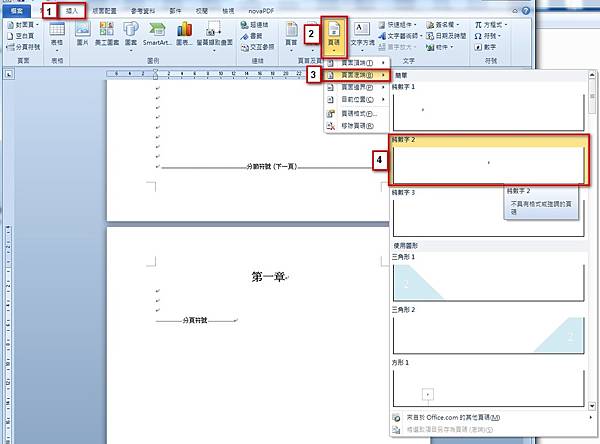Insert a picture (圖片) from file

(83, 34)
